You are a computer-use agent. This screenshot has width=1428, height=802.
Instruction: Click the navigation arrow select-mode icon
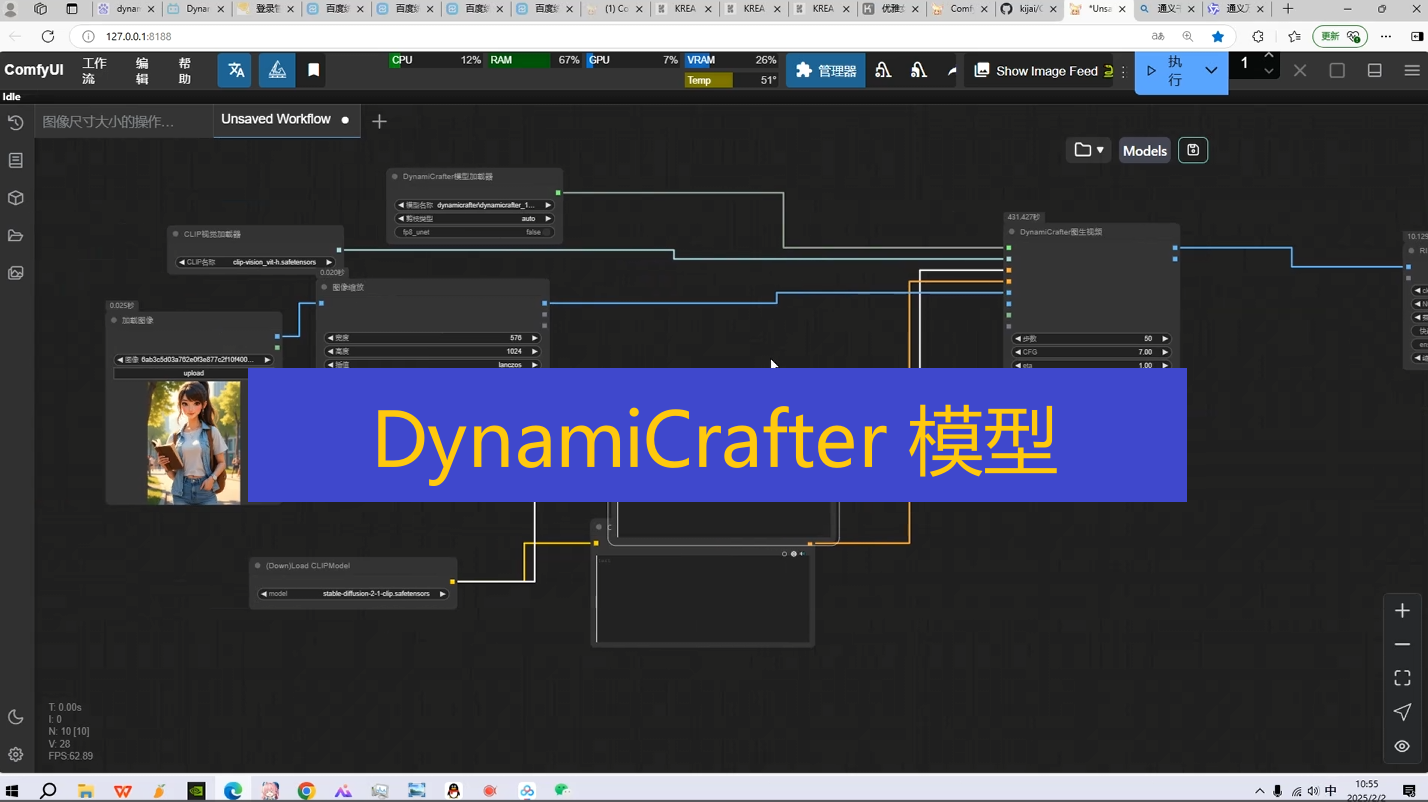1402,712
